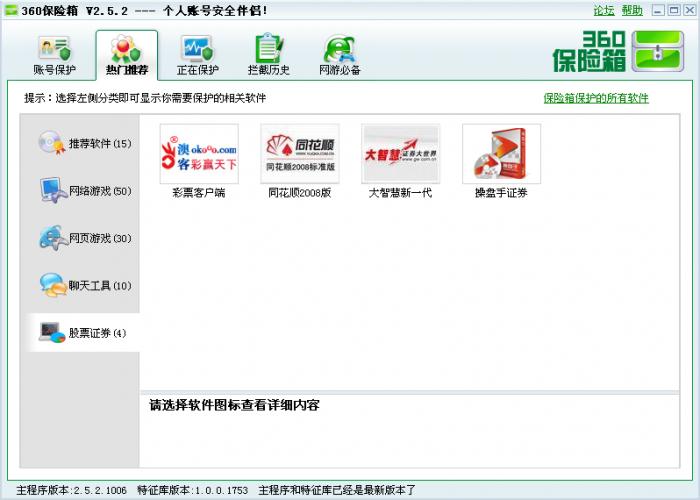Open the 论坛 forum link
Image resolution: width=700 pixels, height=500 pixels.
pyautogui.click(x=604, y=10)
